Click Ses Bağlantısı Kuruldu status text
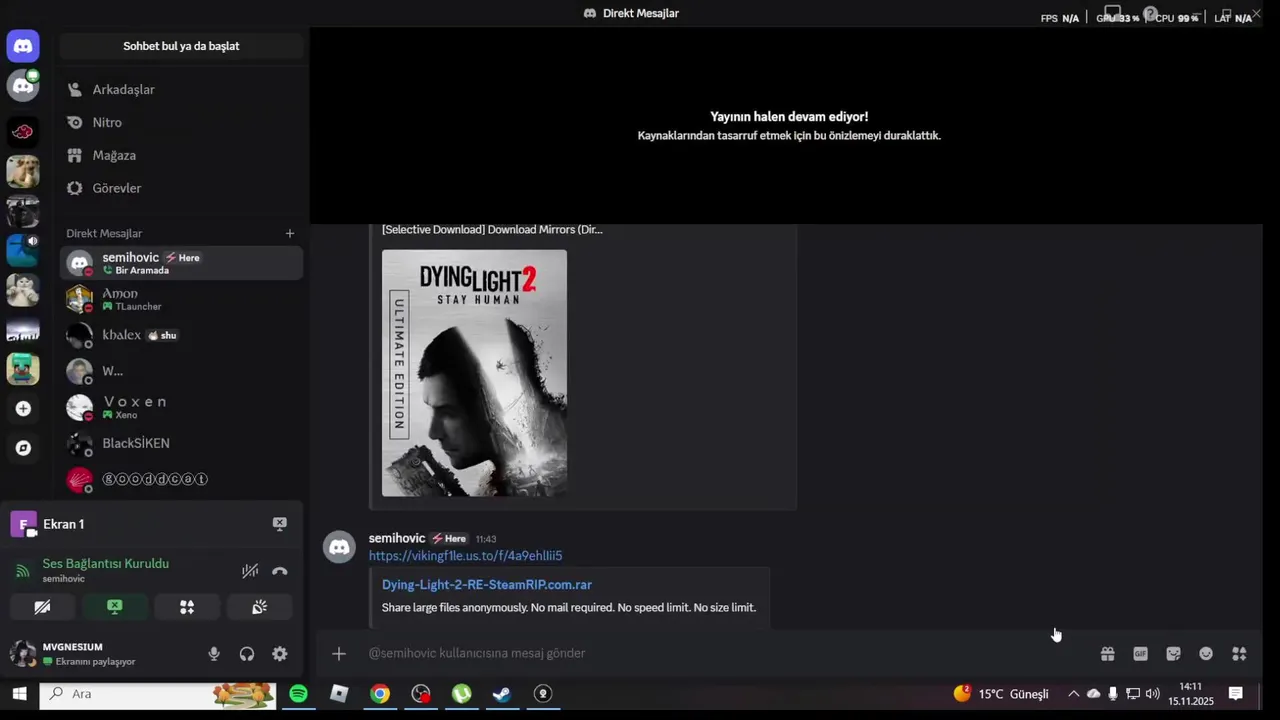Screen dimensions: 1280x720 click(x=105, y=563)
